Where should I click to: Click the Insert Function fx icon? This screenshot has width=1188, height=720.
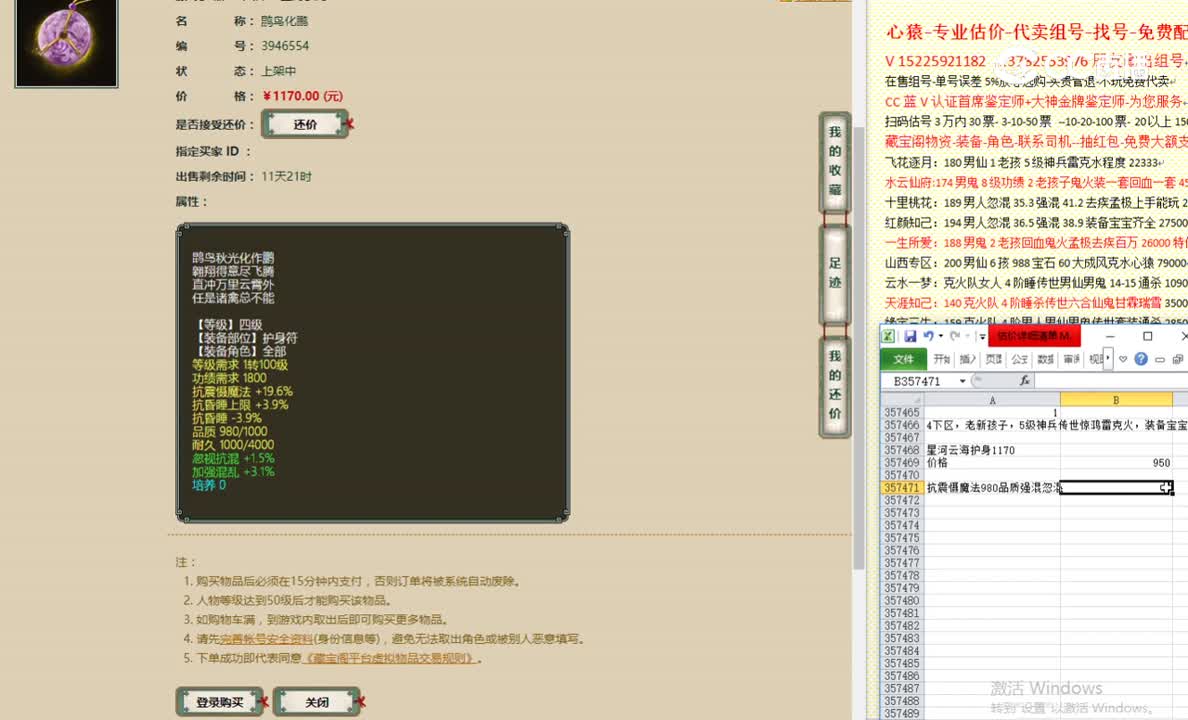[x=1025, y=380]
